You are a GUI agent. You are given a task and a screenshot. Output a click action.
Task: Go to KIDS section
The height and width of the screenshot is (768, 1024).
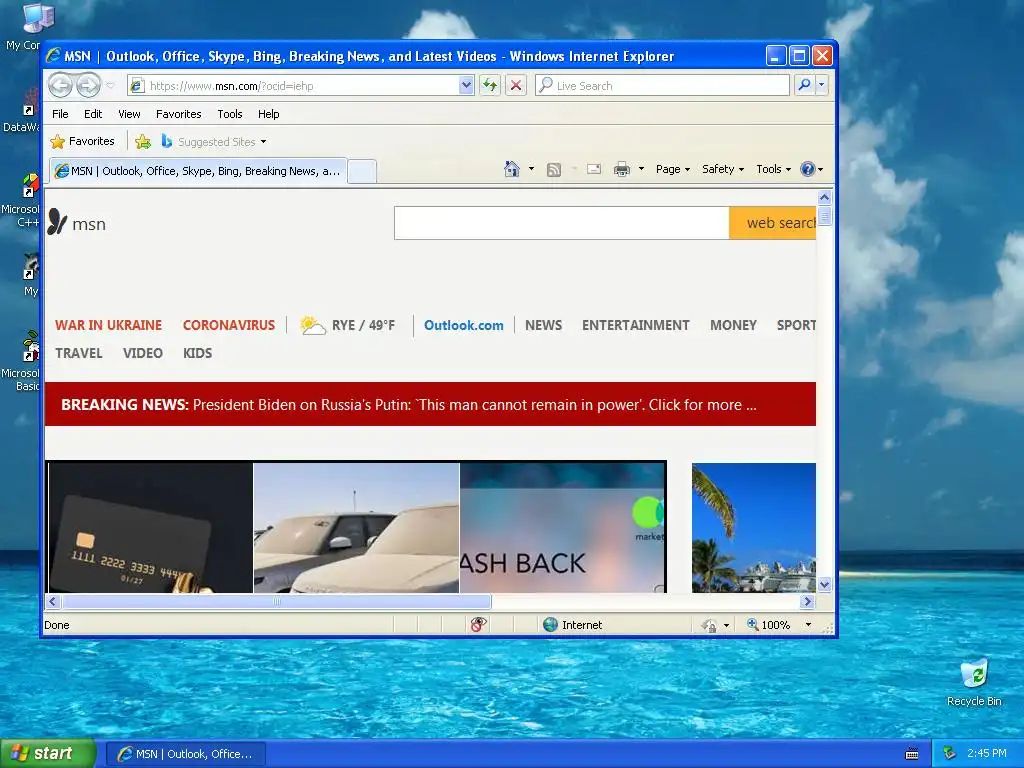[197, 353]
